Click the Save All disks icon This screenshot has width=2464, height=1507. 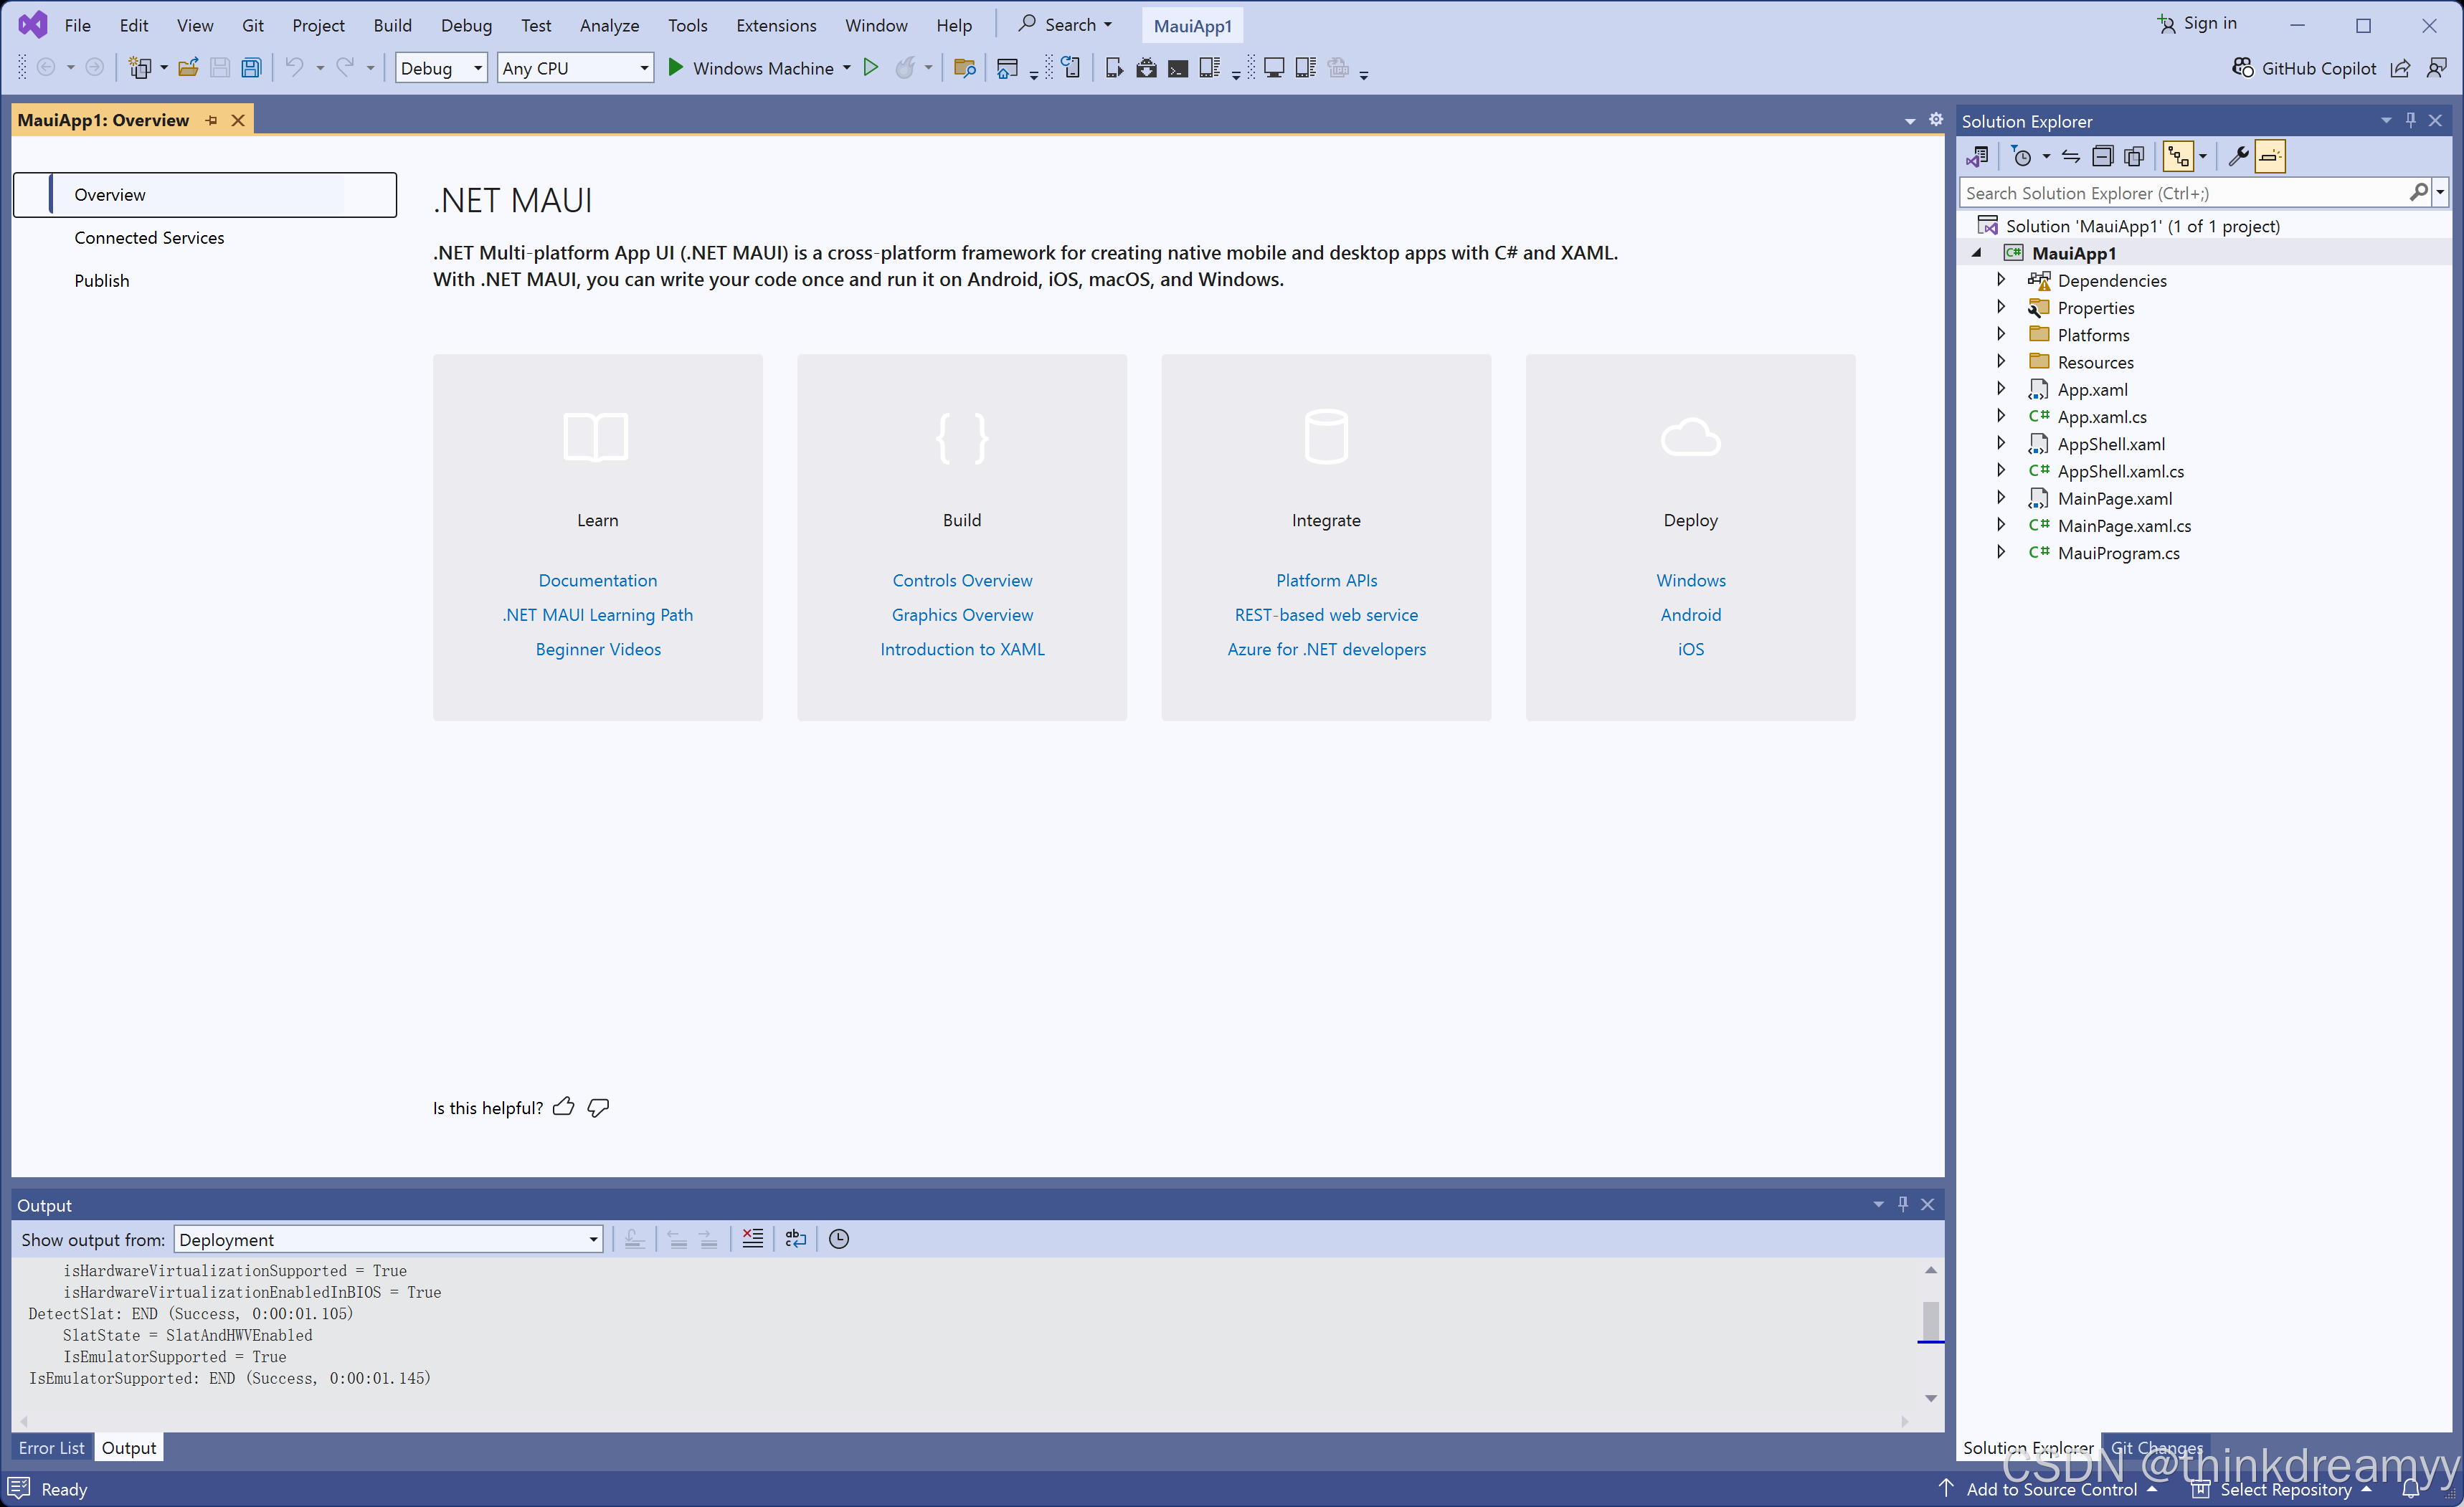click(251, 68)
